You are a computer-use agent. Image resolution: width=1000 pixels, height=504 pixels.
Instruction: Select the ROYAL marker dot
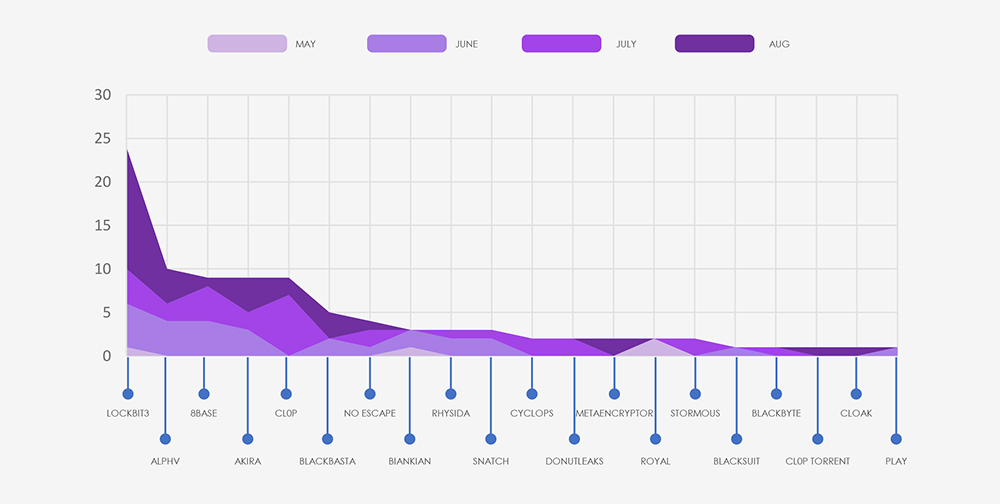(656, 439)
